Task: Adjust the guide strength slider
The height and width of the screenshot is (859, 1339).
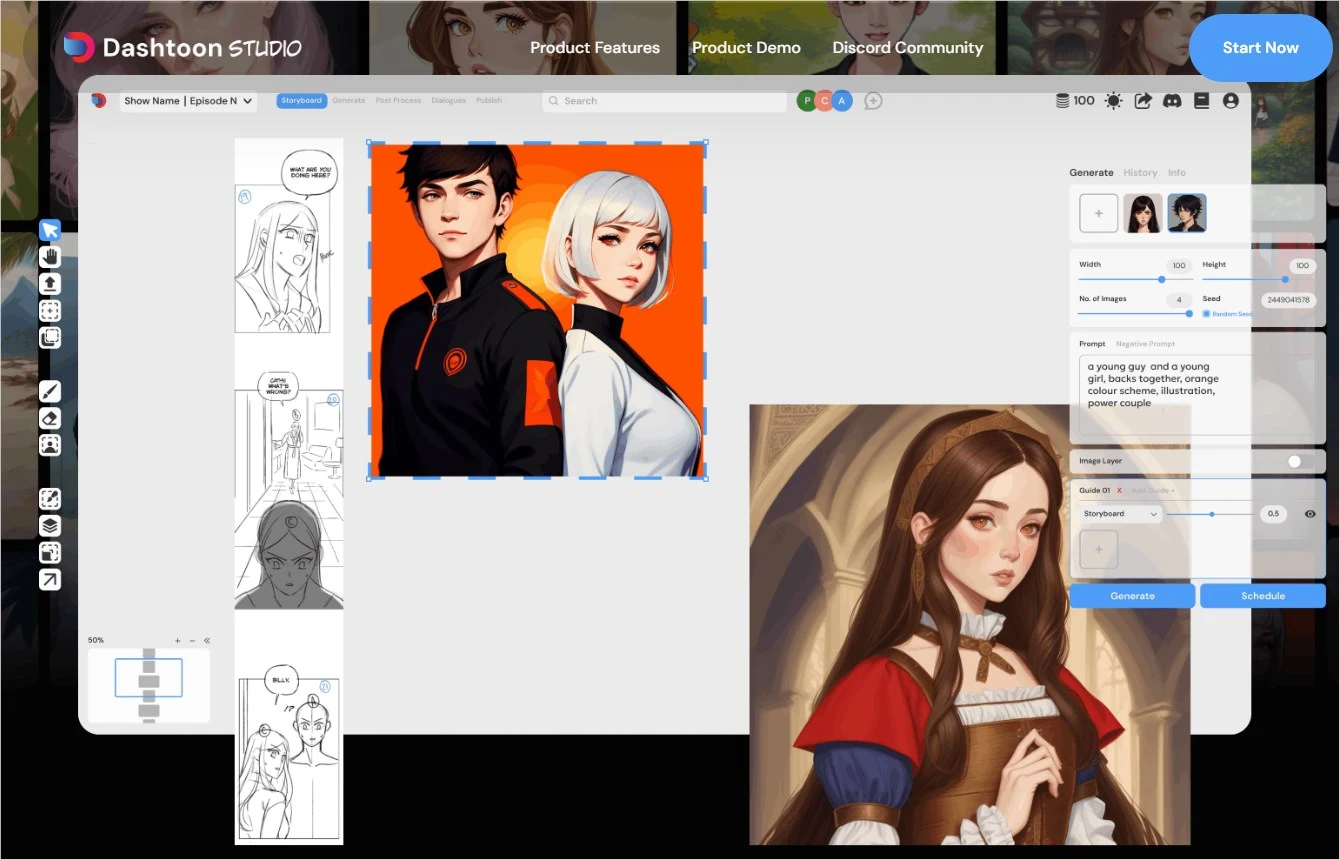Action: (1210, 514)
